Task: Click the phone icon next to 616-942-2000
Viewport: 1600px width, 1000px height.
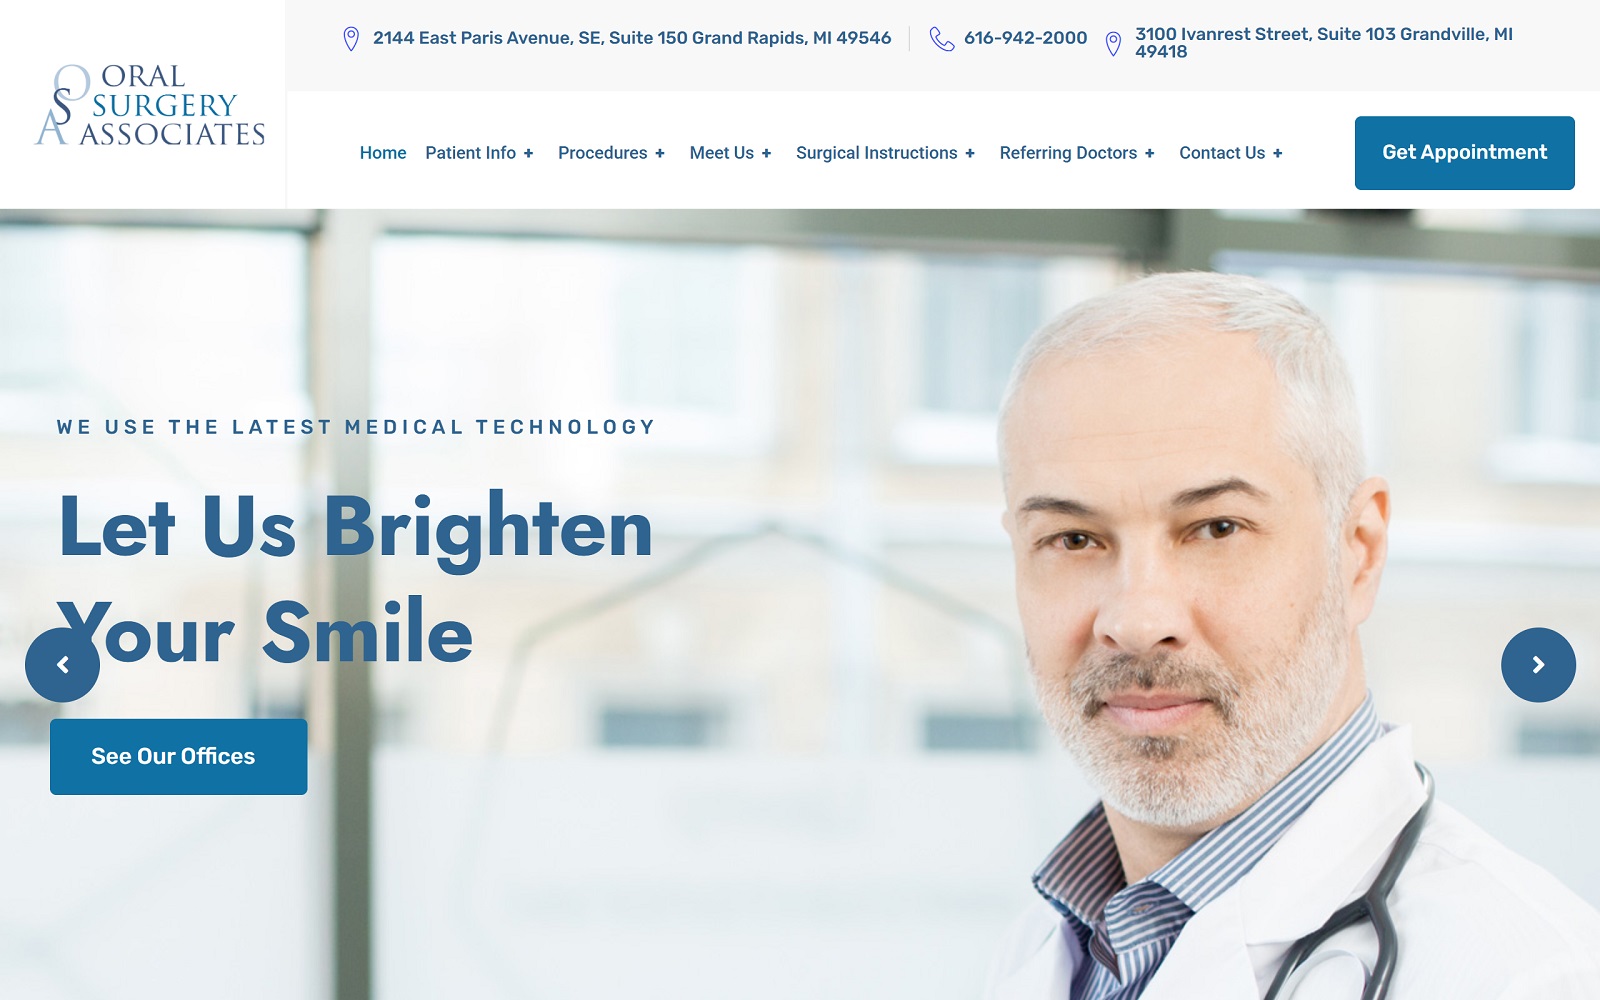Action: 942,39
